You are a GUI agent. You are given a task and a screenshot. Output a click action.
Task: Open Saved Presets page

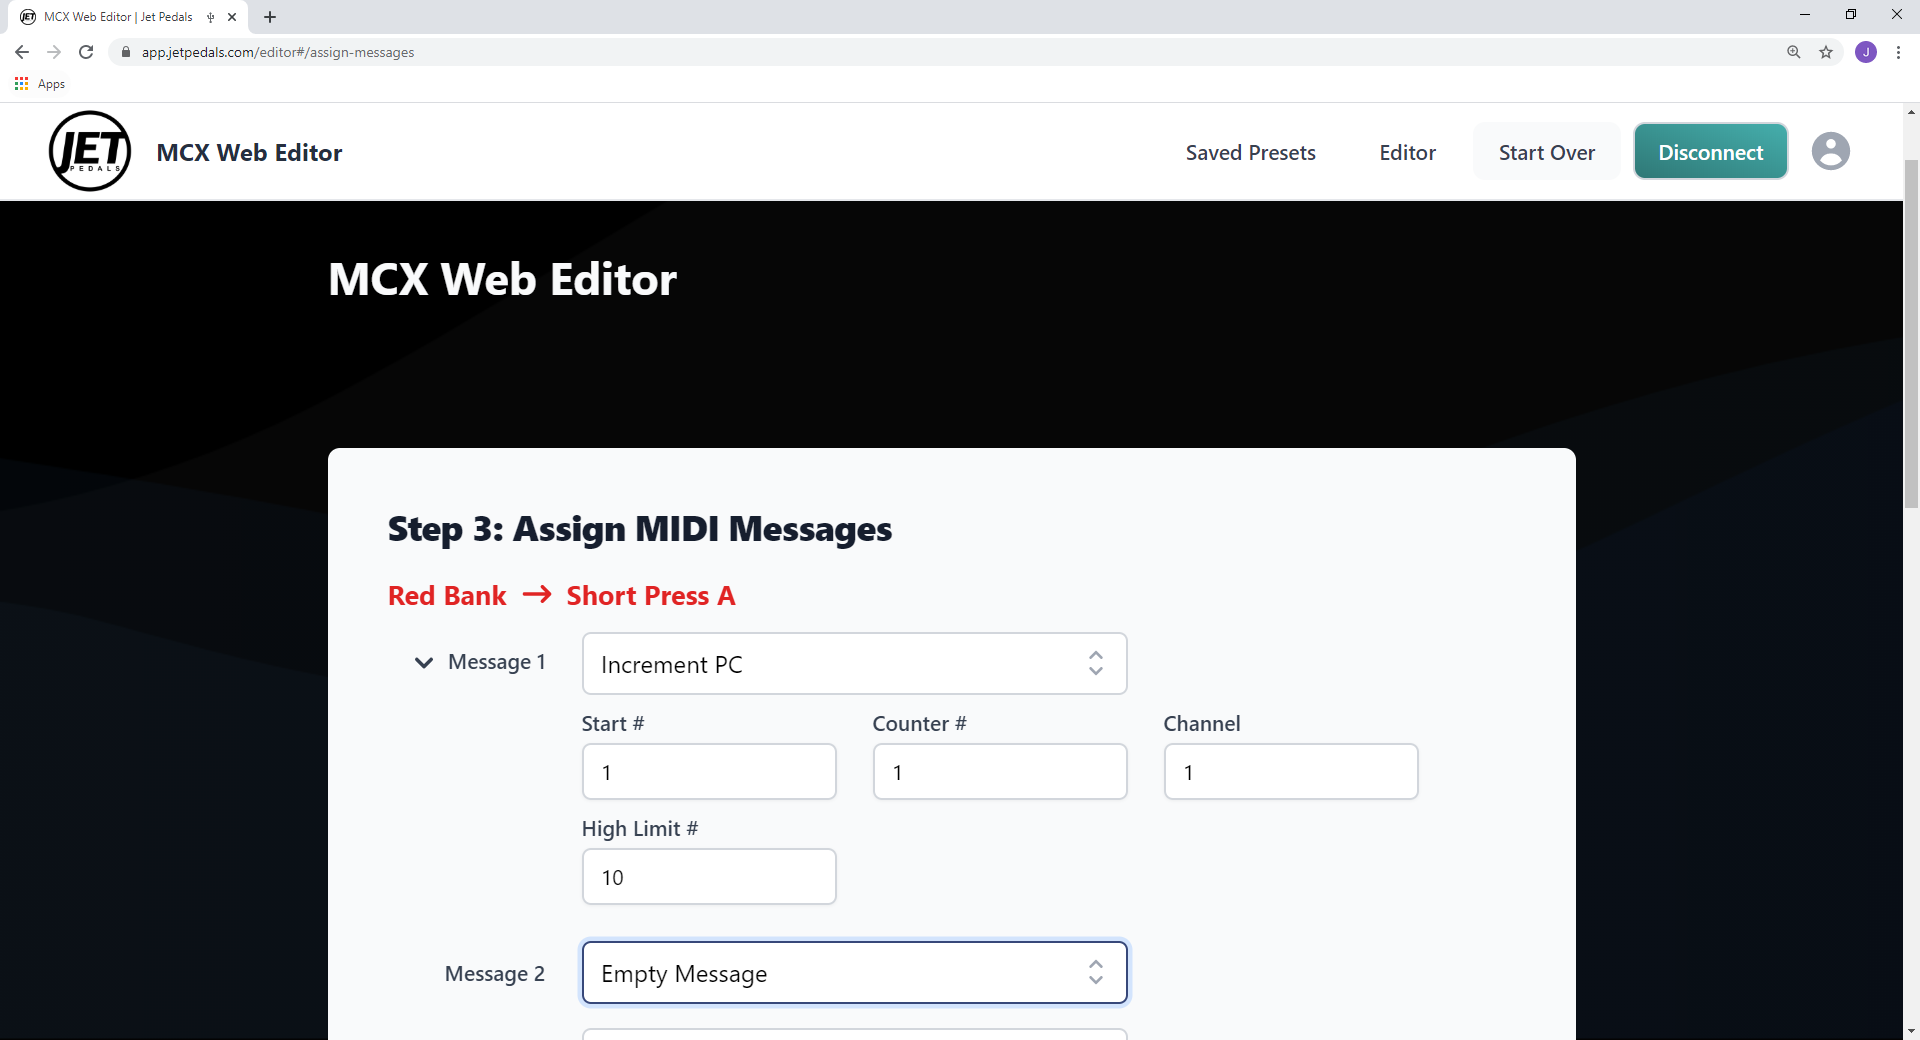point(1250,152)
